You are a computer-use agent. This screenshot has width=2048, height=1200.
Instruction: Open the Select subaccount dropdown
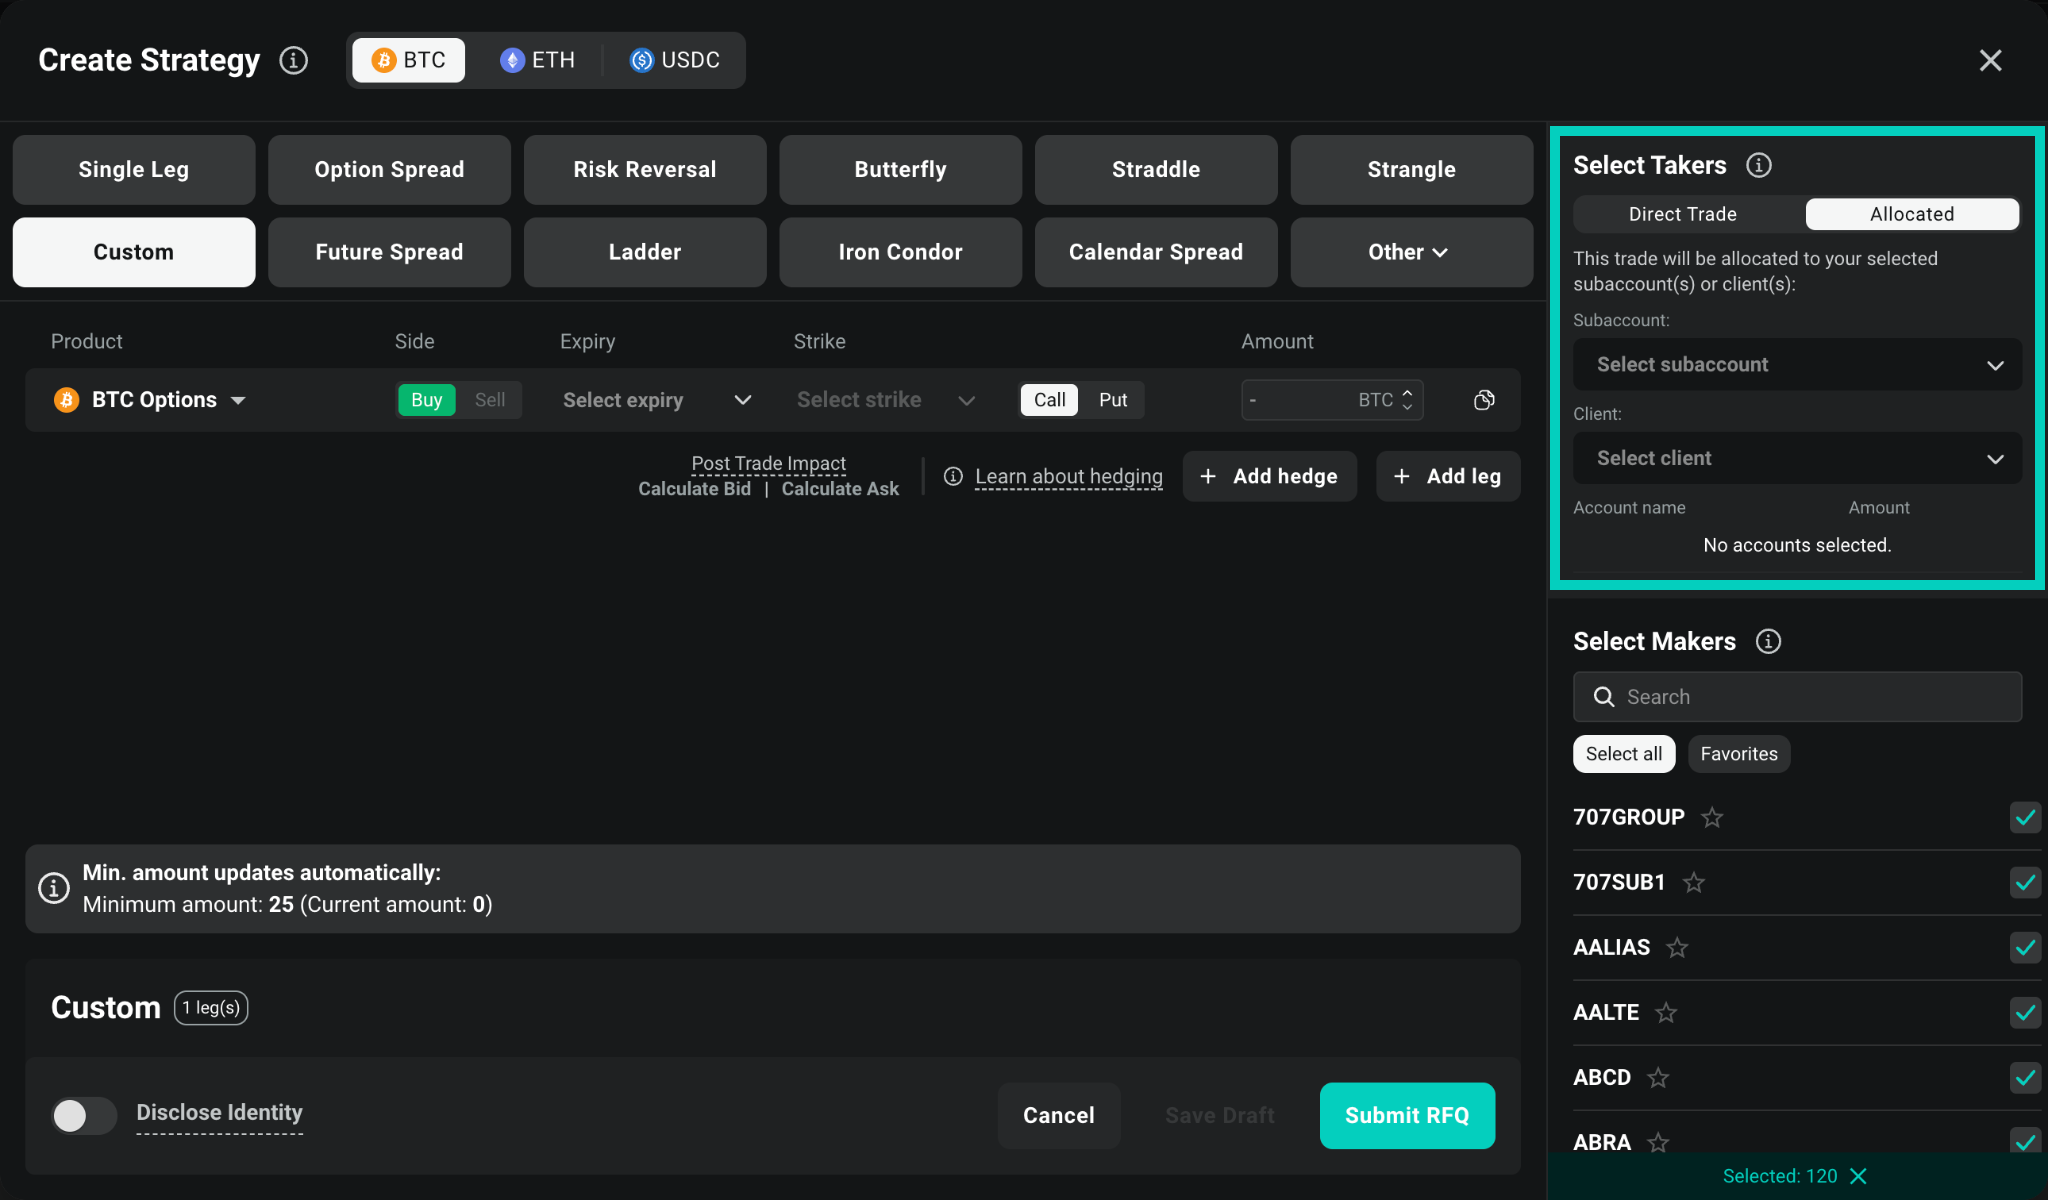click(x=1796, y=364)
